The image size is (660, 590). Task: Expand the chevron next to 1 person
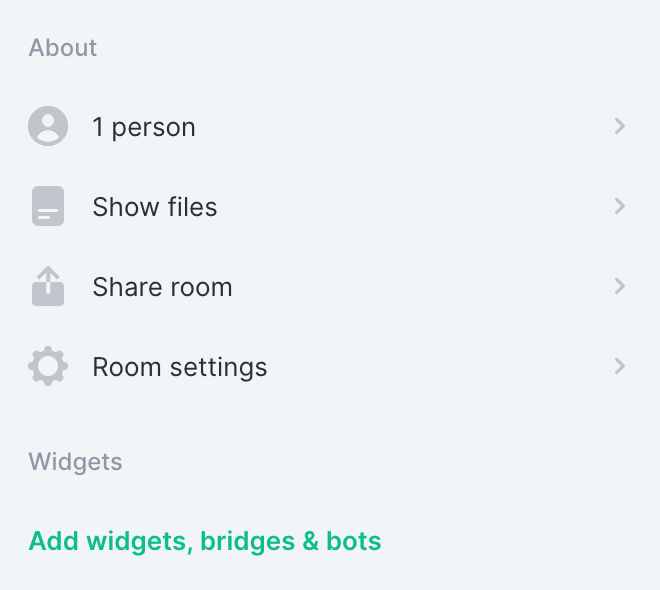coord(620,126)
